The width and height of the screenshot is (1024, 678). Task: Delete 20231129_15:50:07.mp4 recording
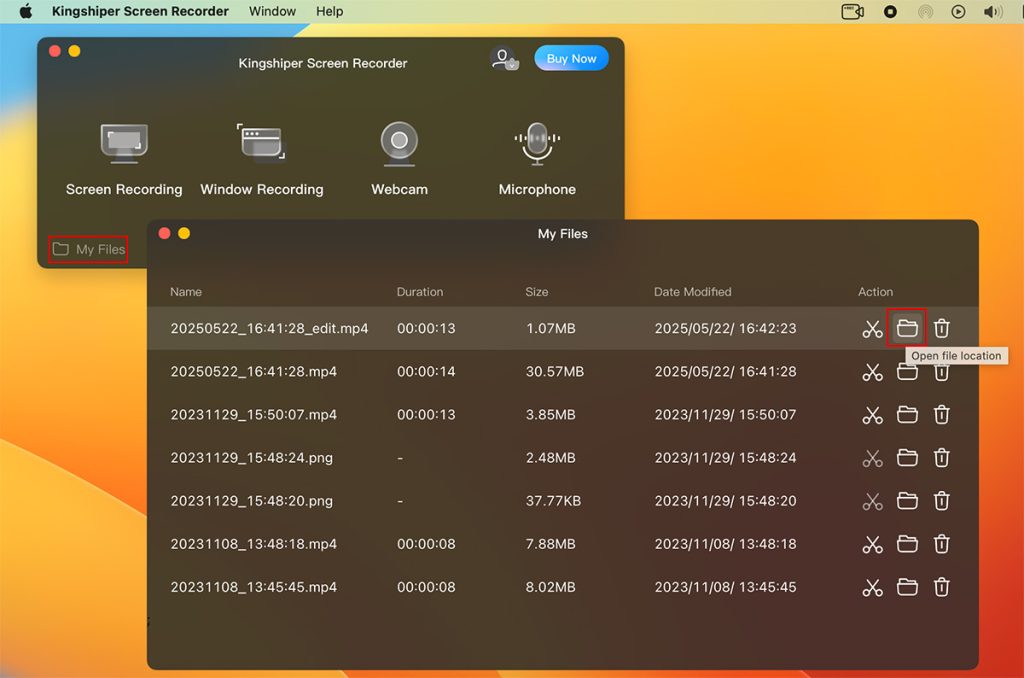(x=941, y=415)
